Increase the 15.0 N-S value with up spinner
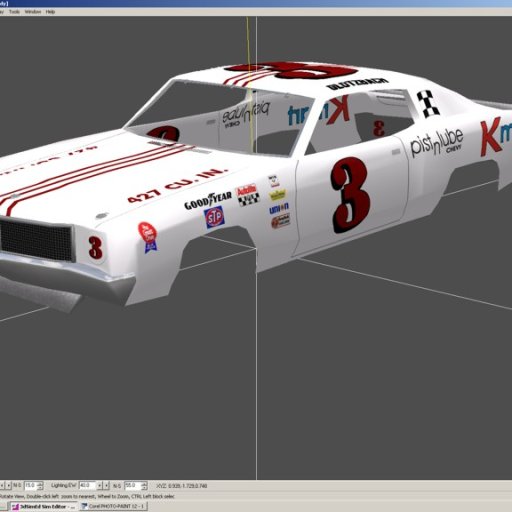 (40, 483)
